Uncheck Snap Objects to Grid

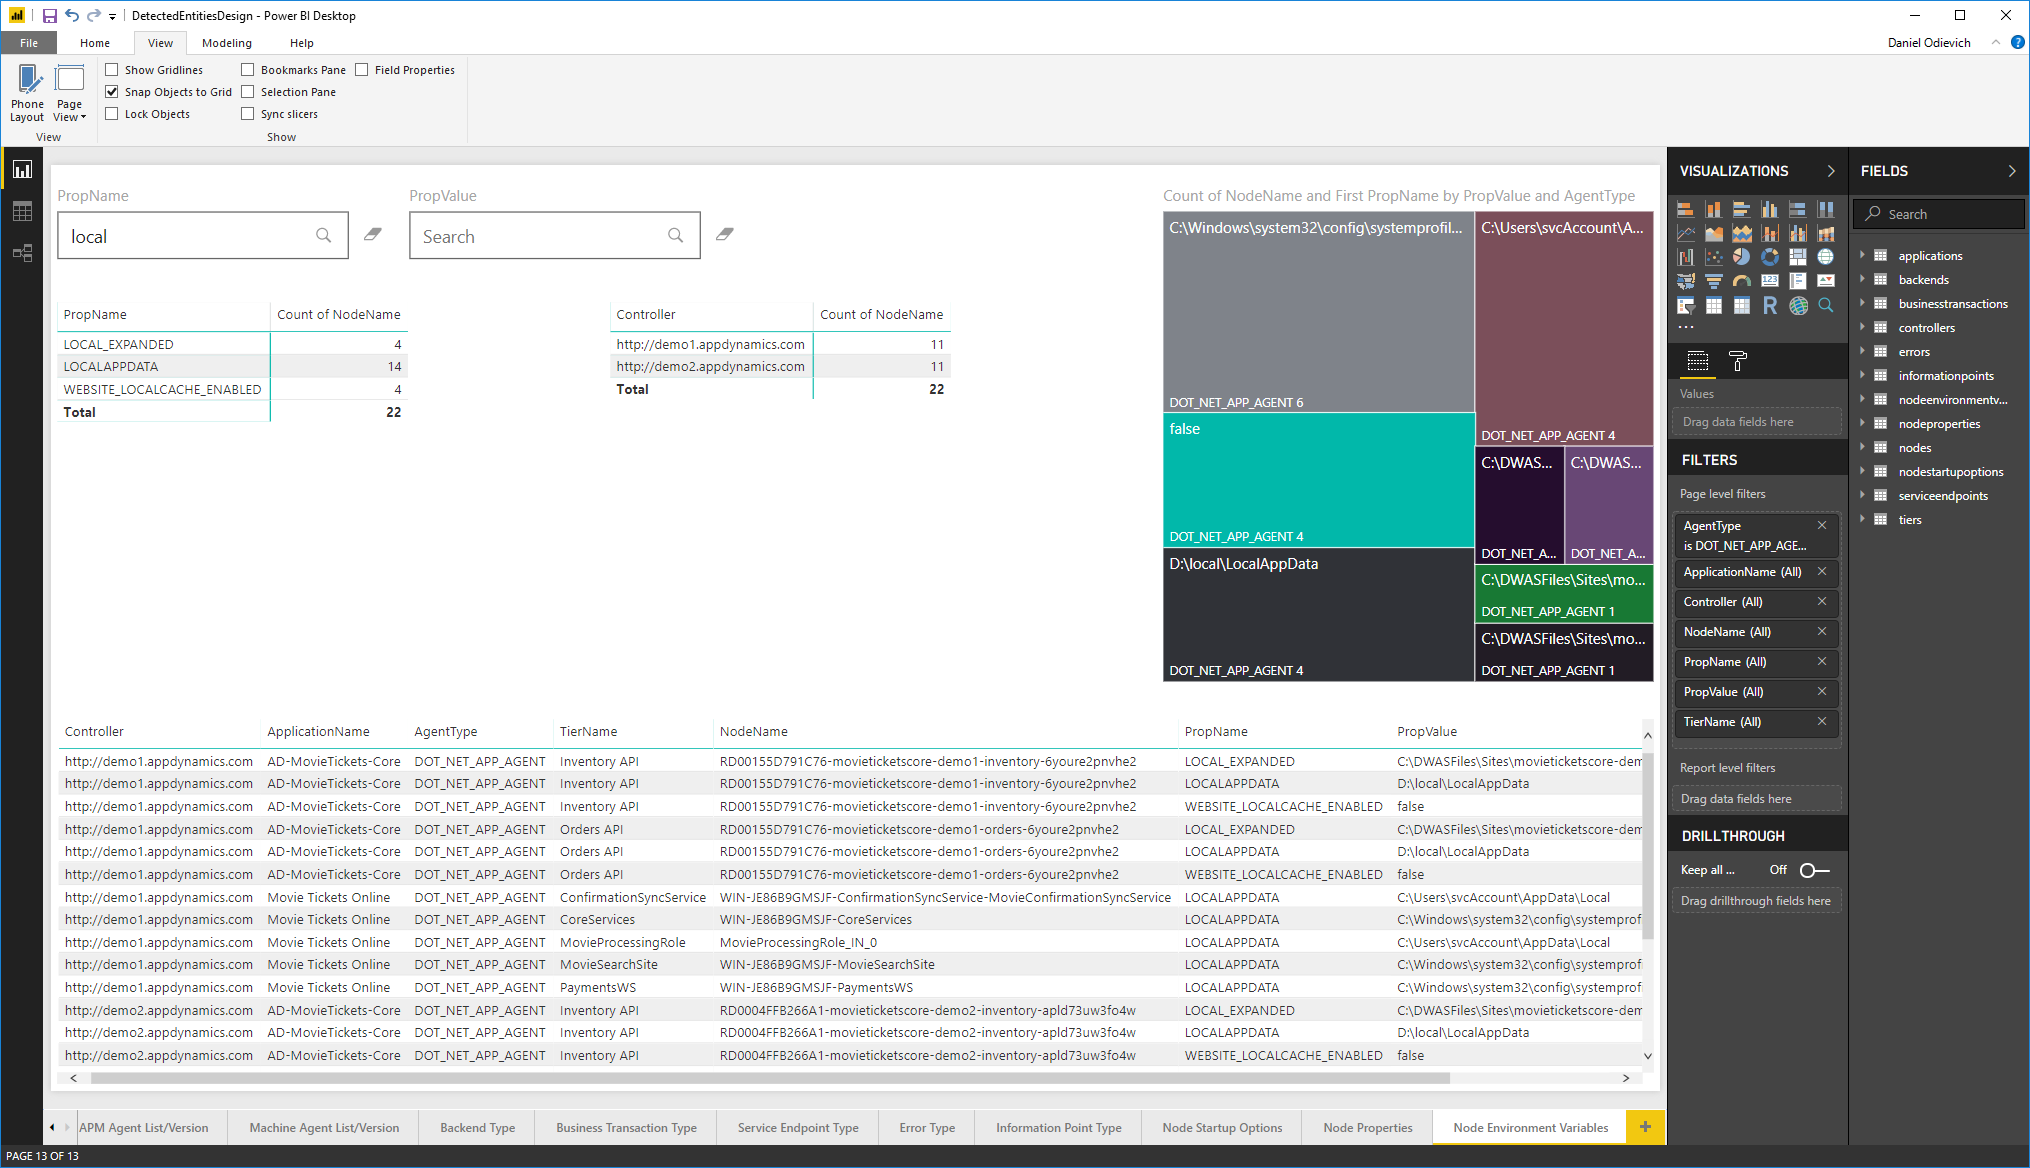[112, 92]
